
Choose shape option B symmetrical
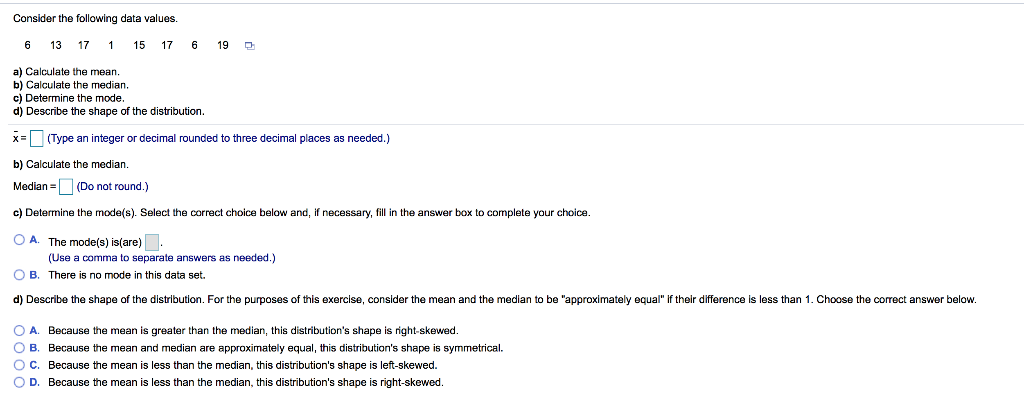coord(20,347)
